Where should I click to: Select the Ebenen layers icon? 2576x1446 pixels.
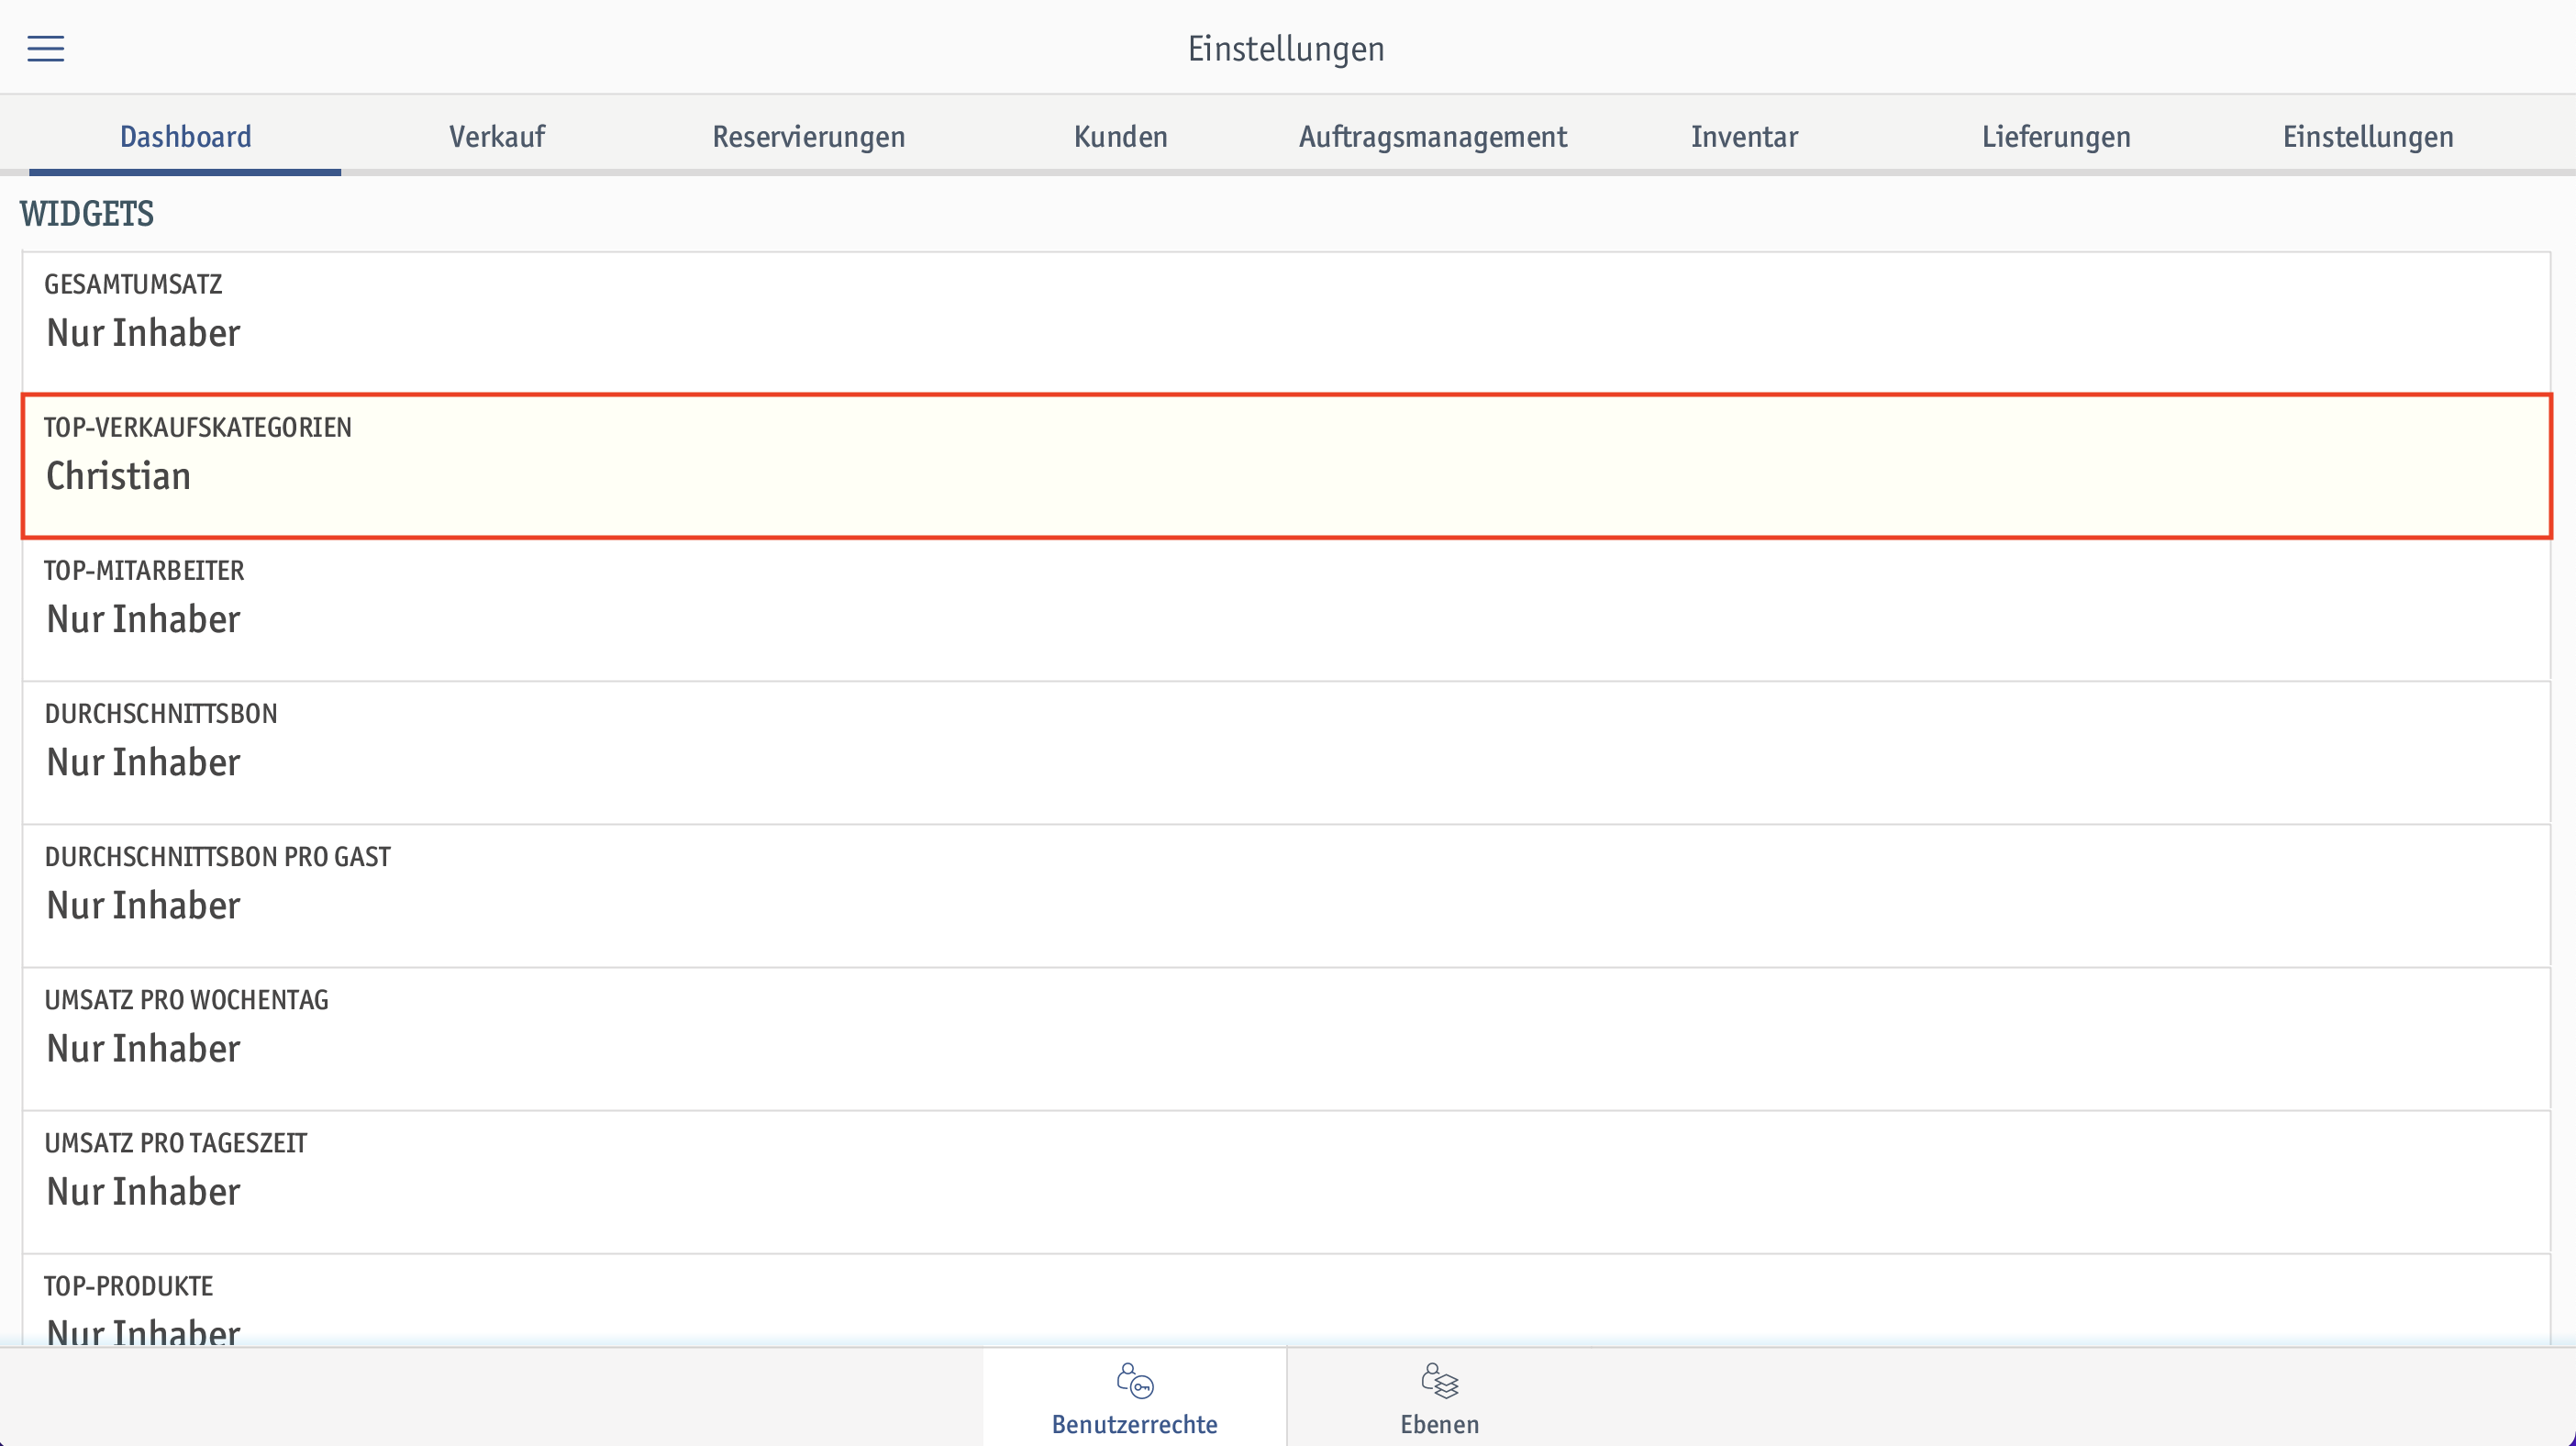(1440, 1381)
